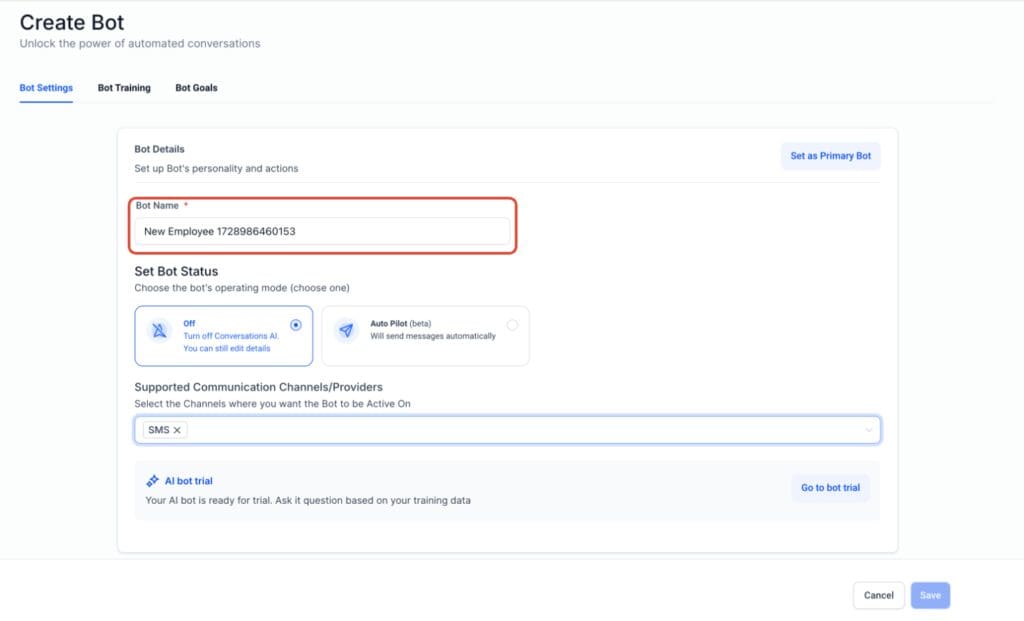Click the Save button
This screenshot has height=621, width=1024.
tap(930, 595)
